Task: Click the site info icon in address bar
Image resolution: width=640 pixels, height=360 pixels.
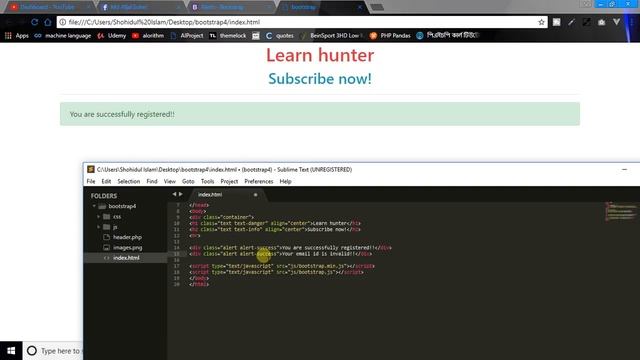Action: pos(63,22)
